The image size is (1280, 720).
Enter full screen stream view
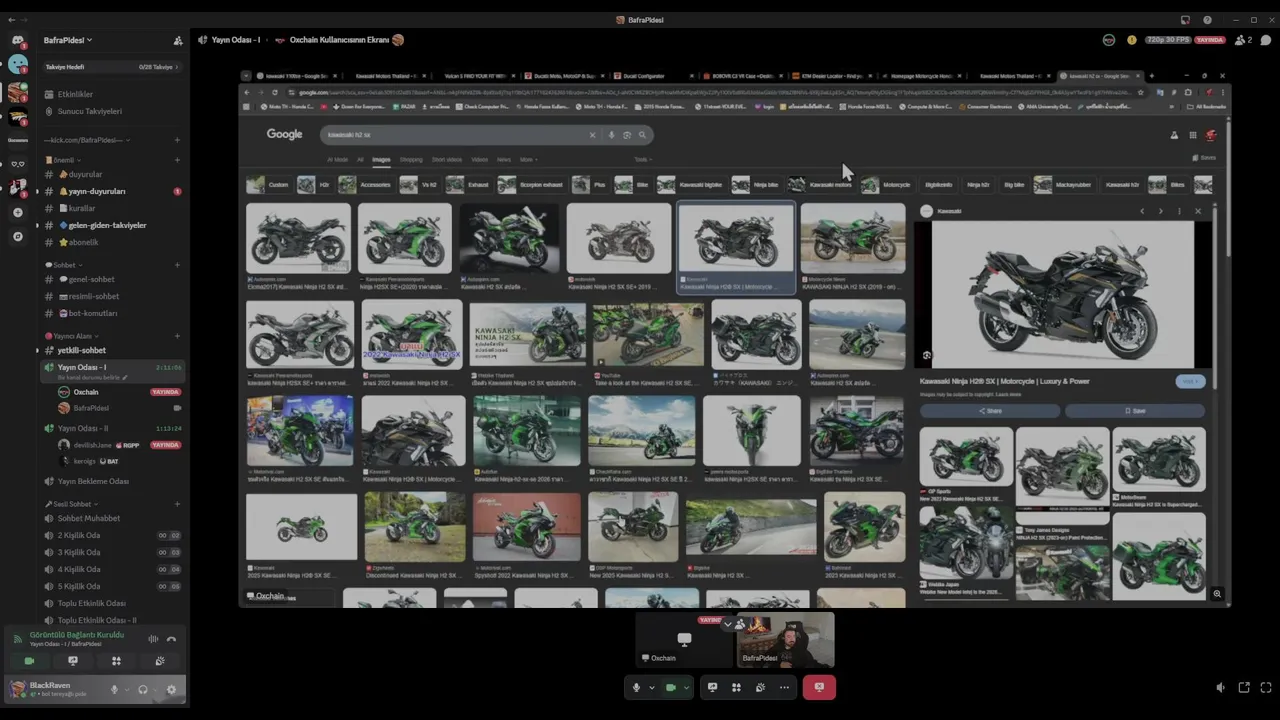tap(1266, 687)
